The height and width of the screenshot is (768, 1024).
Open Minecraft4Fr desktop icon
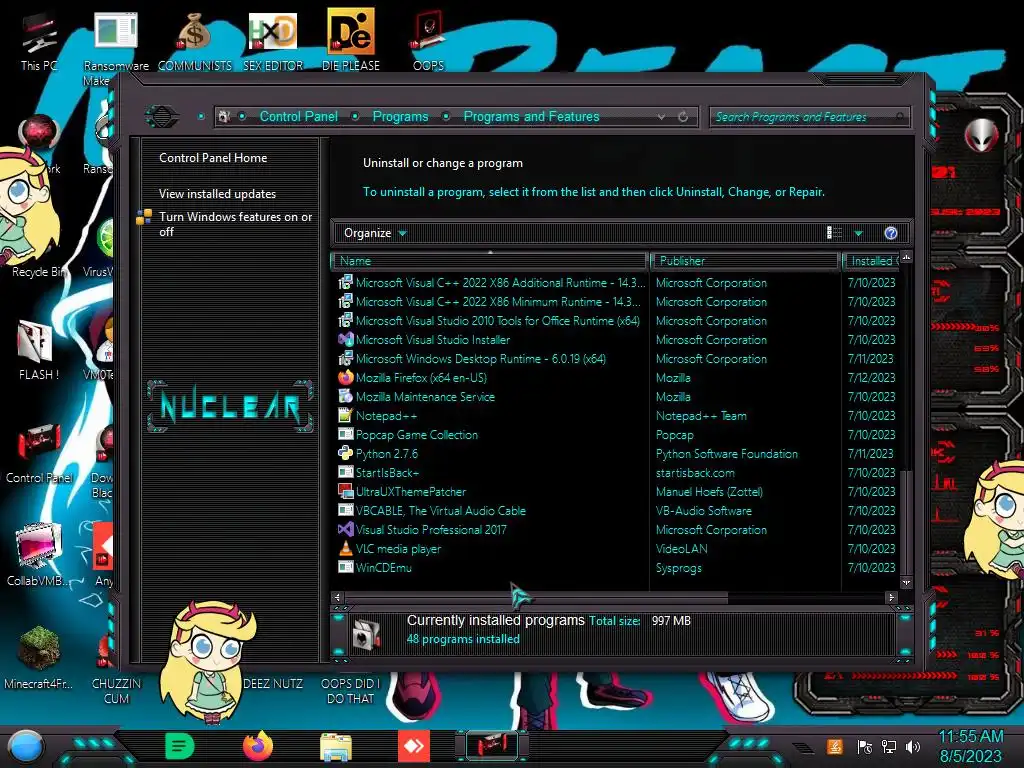coord(38,658)
